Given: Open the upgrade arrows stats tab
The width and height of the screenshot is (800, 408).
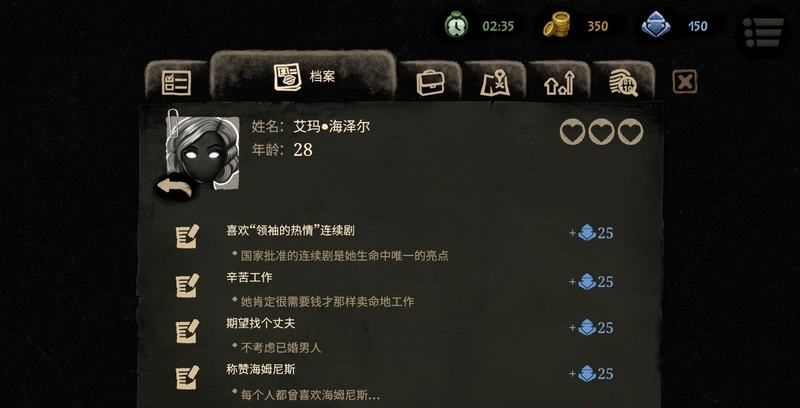Looking at the screenshot, I should [x=559, y=82].
